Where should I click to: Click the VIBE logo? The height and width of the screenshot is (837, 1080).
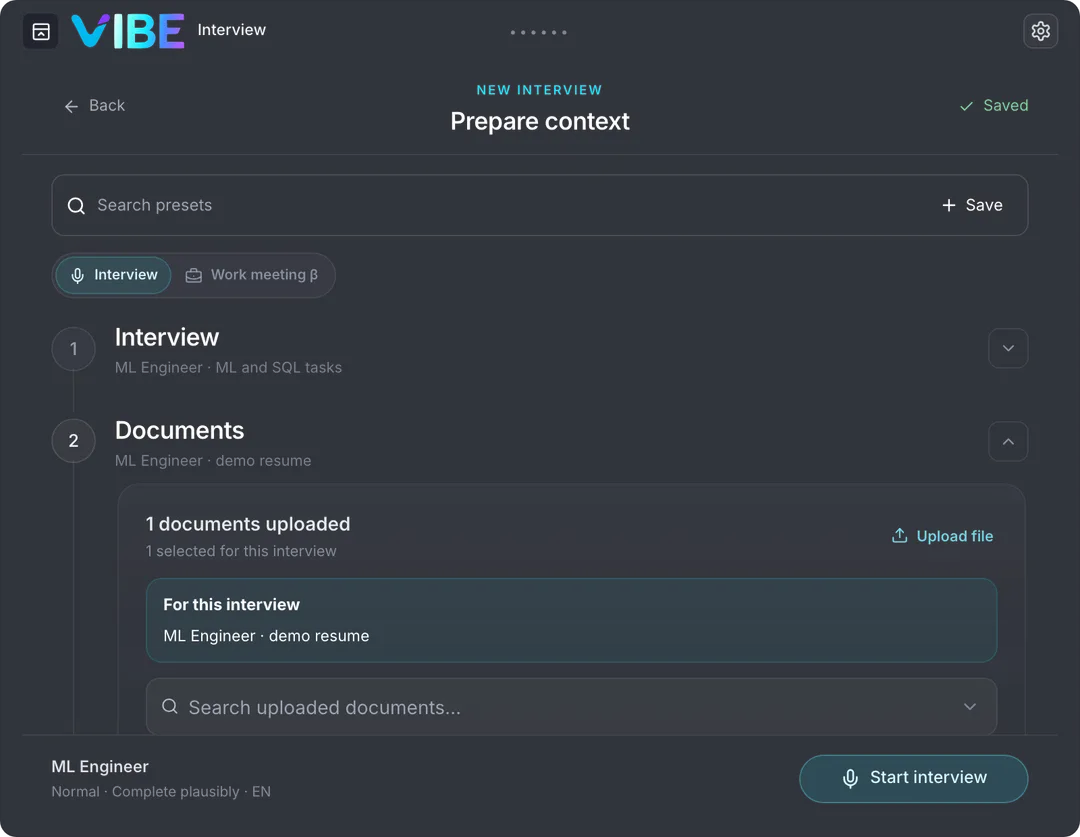click(127, 31)
